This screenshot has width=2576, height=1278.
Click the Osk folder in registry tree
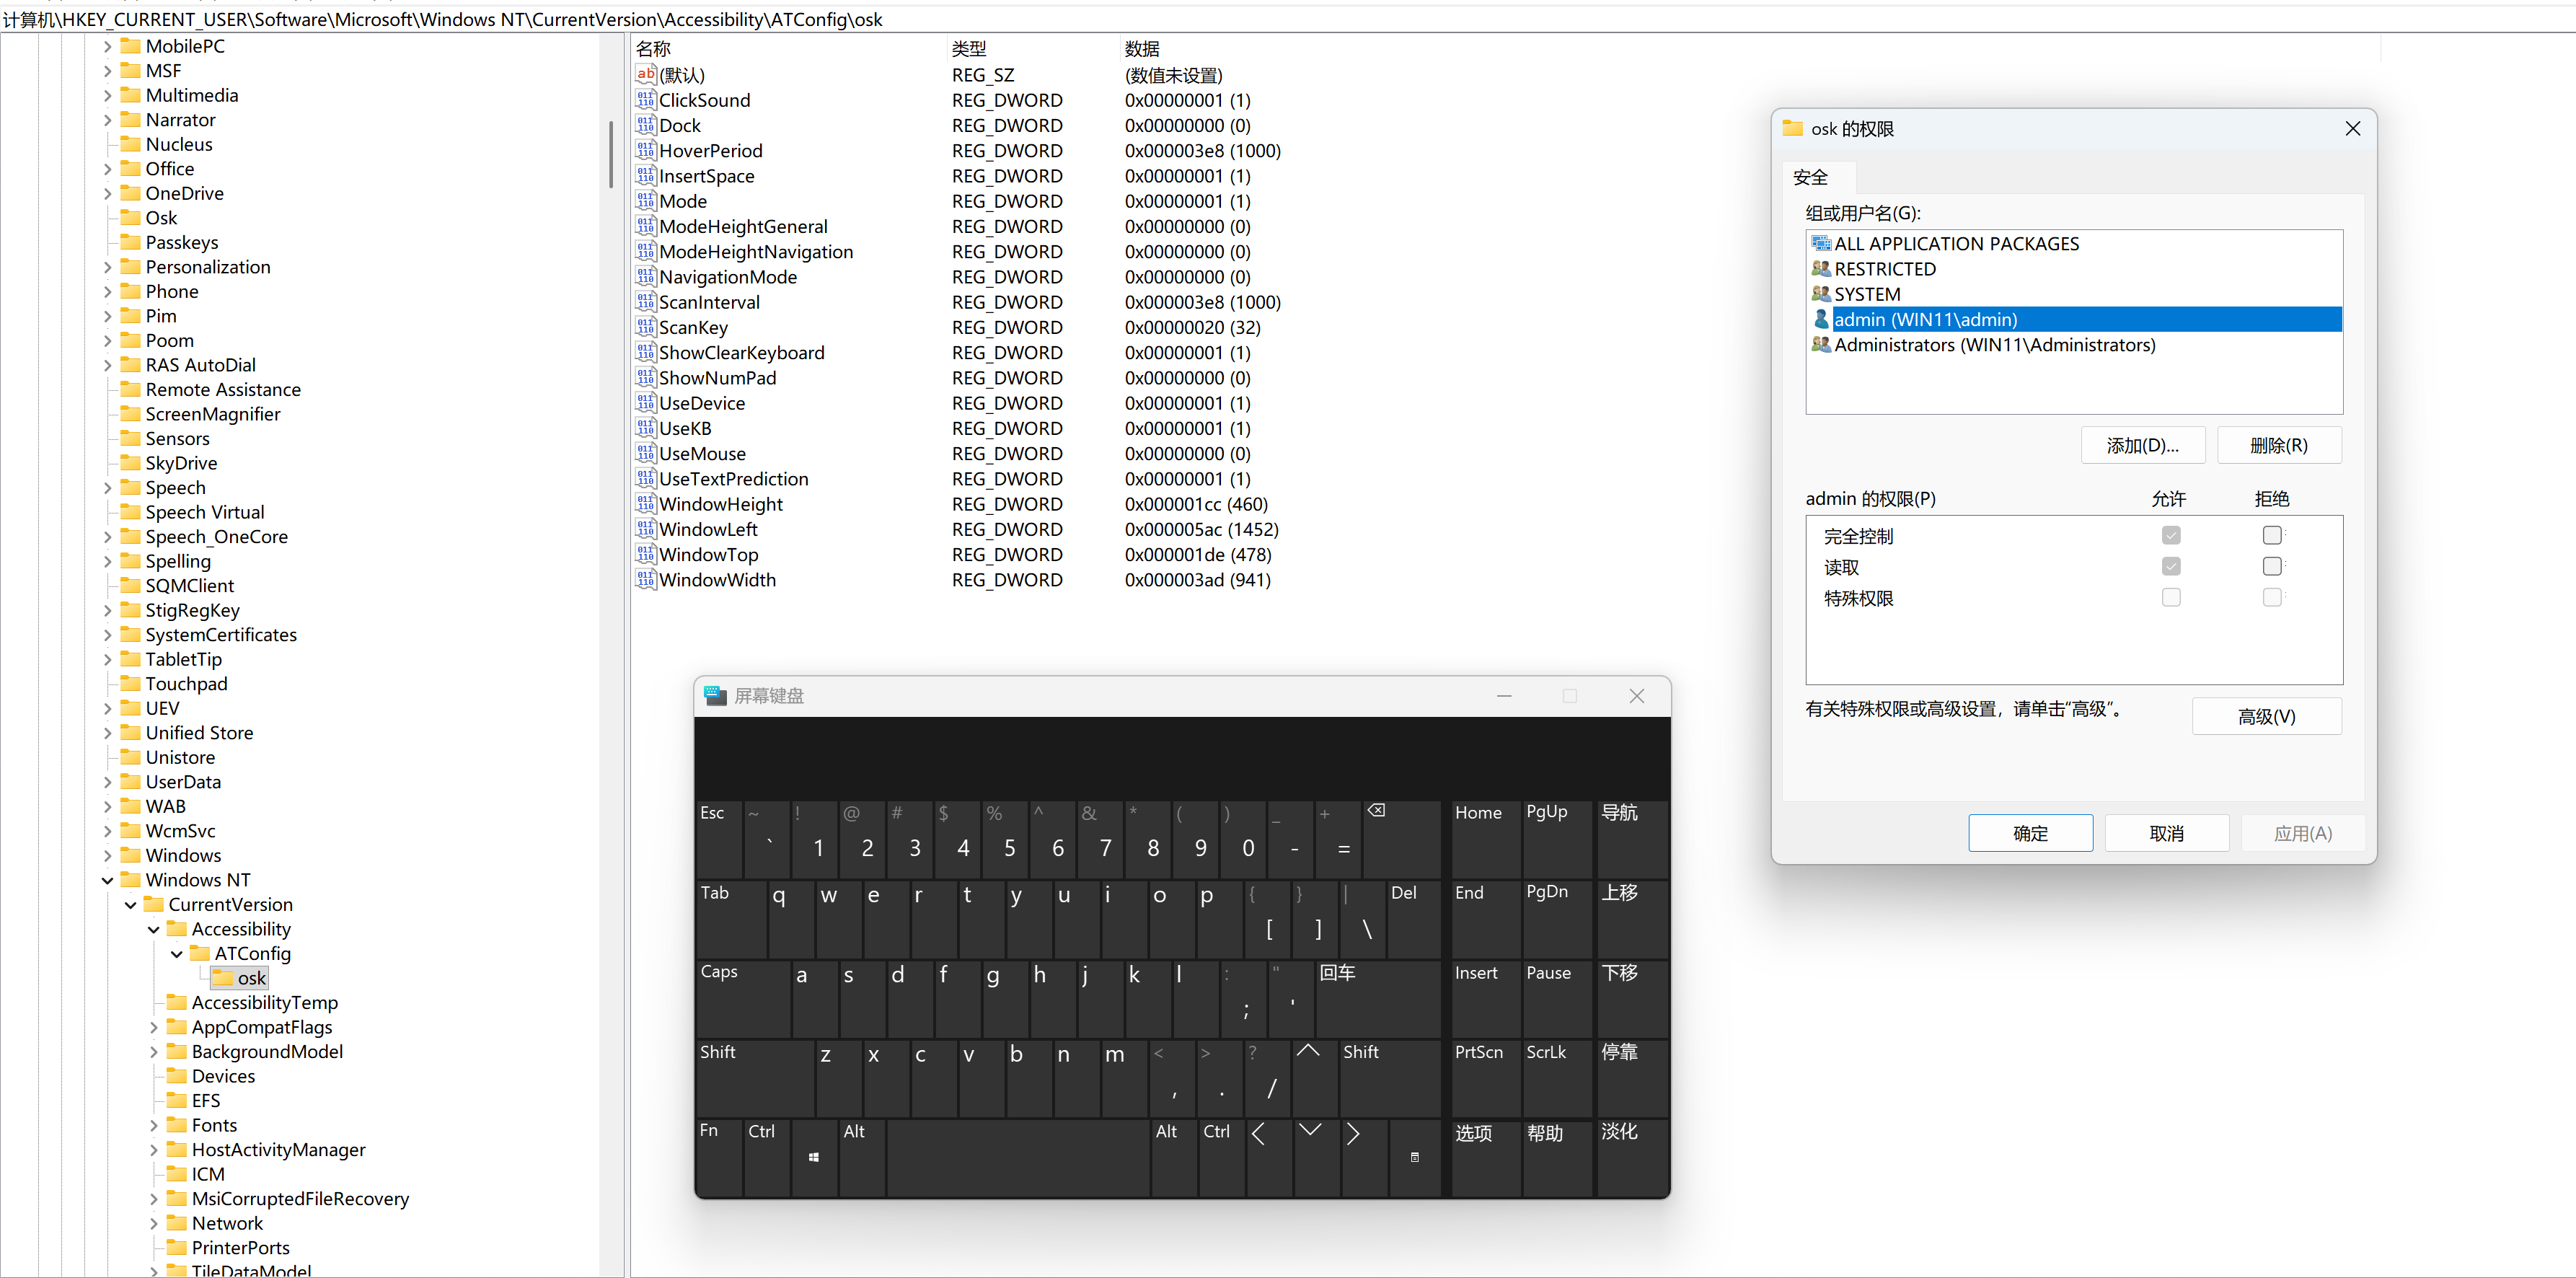(160, 218)
